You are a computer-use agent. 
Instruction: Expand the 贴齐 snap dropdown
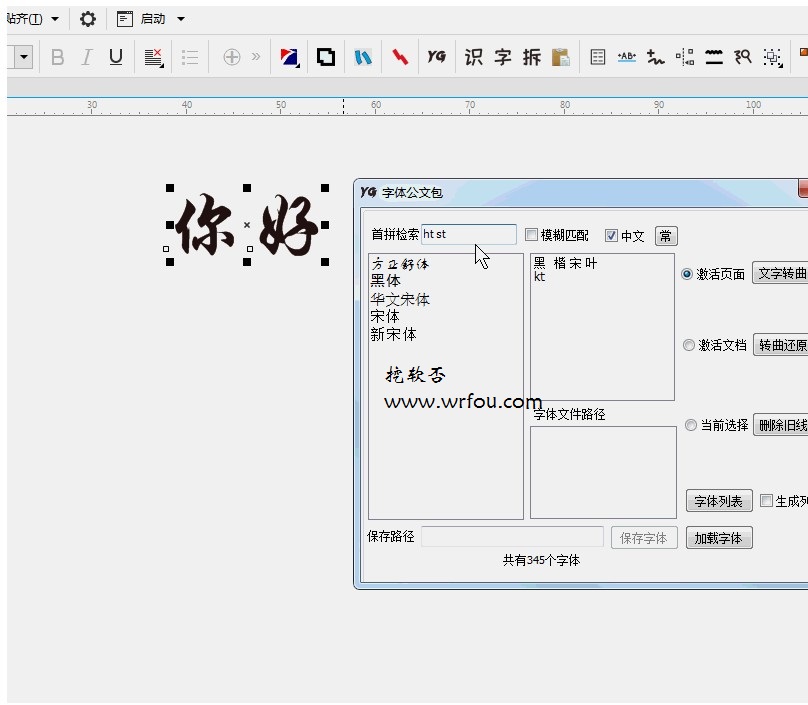pyautogui.click(x=54, y=19)
